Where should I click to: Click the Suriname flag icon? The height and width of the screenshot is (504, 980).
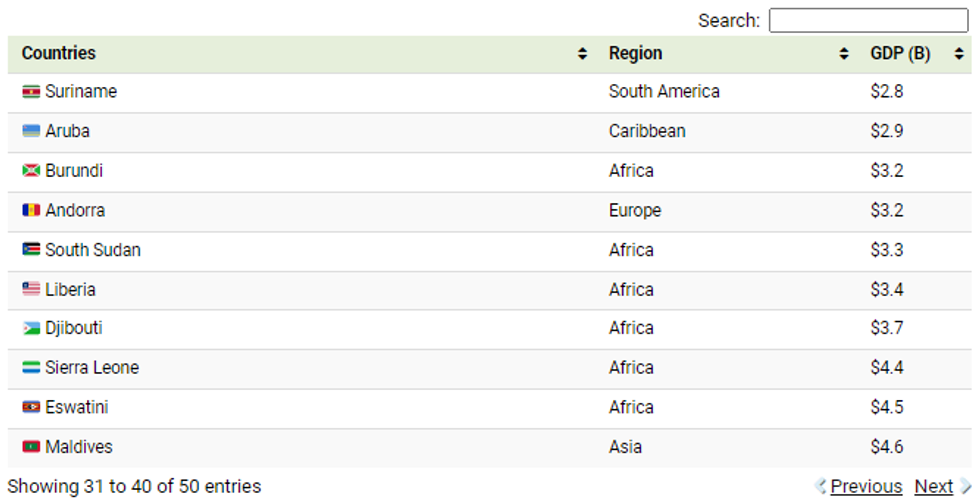tap(31, 92)
